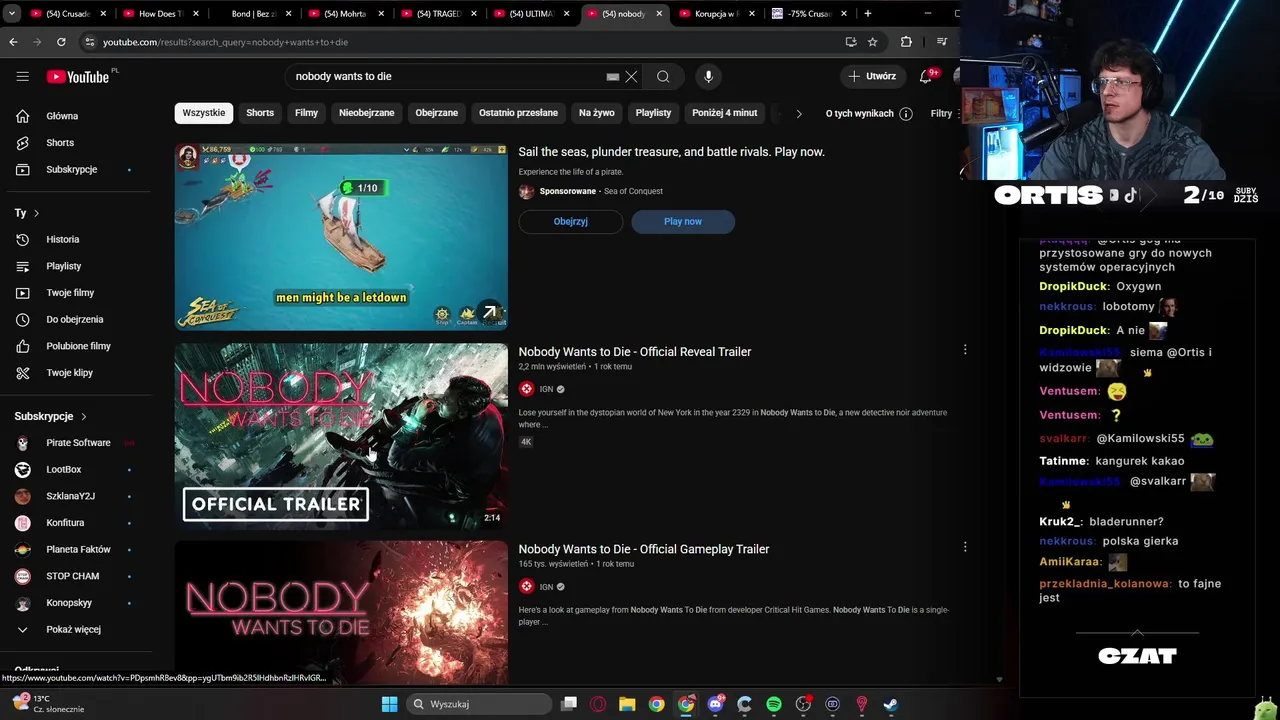1280x720 pixels.
Task: Select the Playlisty filter chip
Action: (653, 113)
